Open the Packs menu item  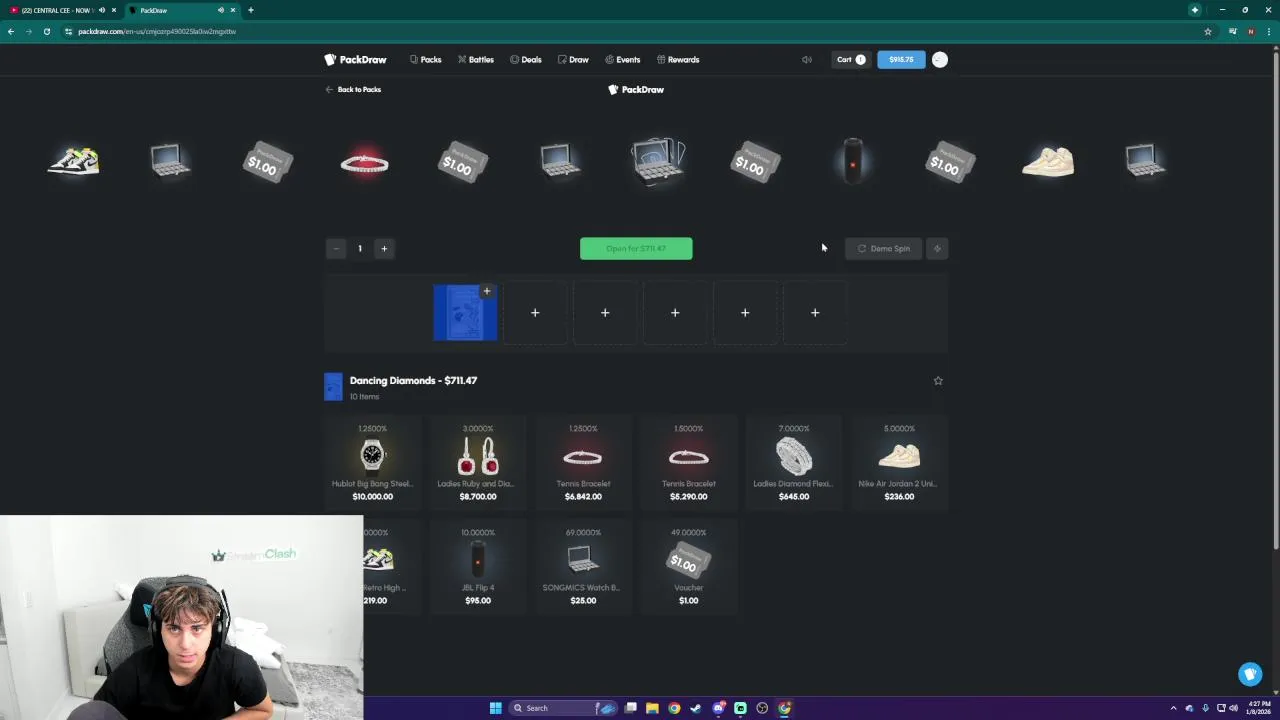point(425,60)
